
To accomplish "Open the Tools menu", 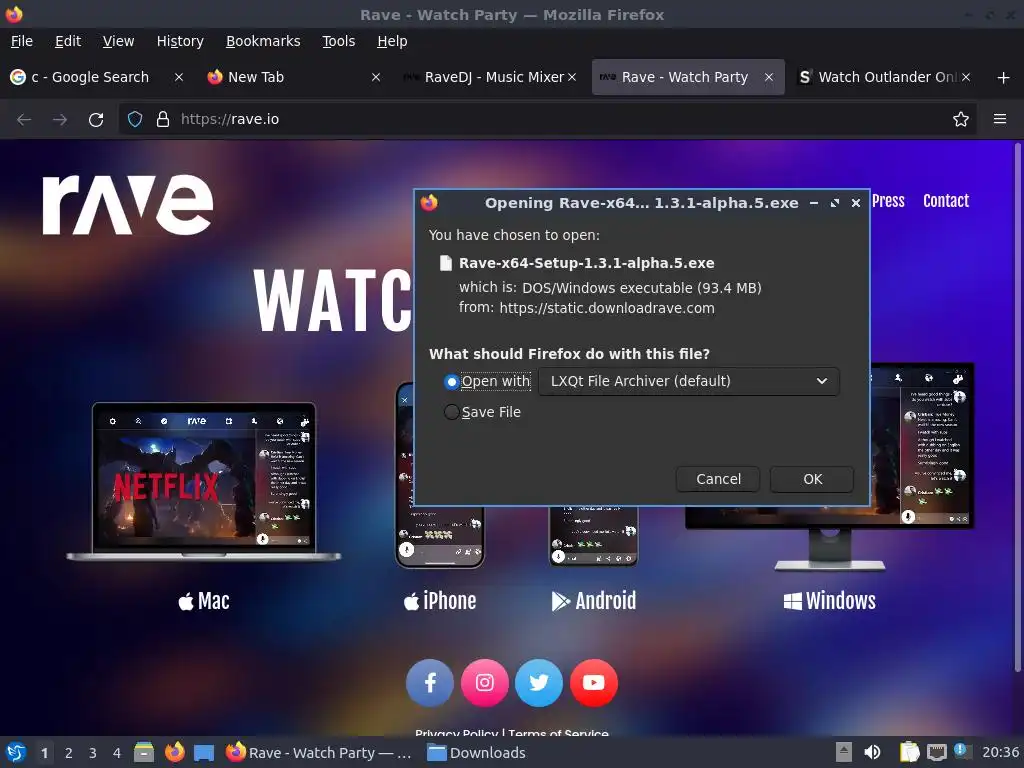I will (338, 41).
